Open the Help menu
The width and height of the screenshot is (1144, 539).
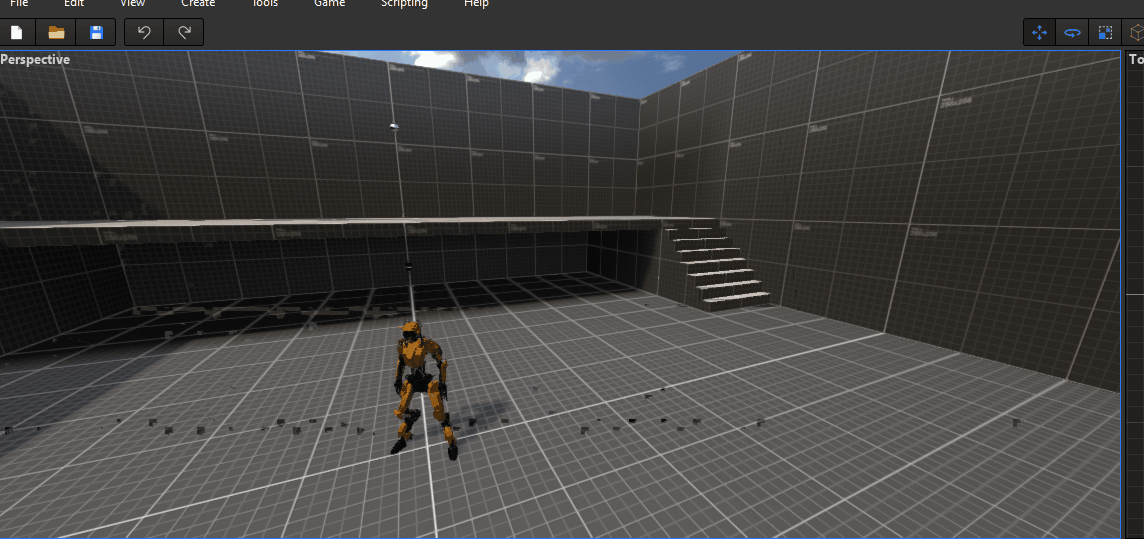[477, 4]
